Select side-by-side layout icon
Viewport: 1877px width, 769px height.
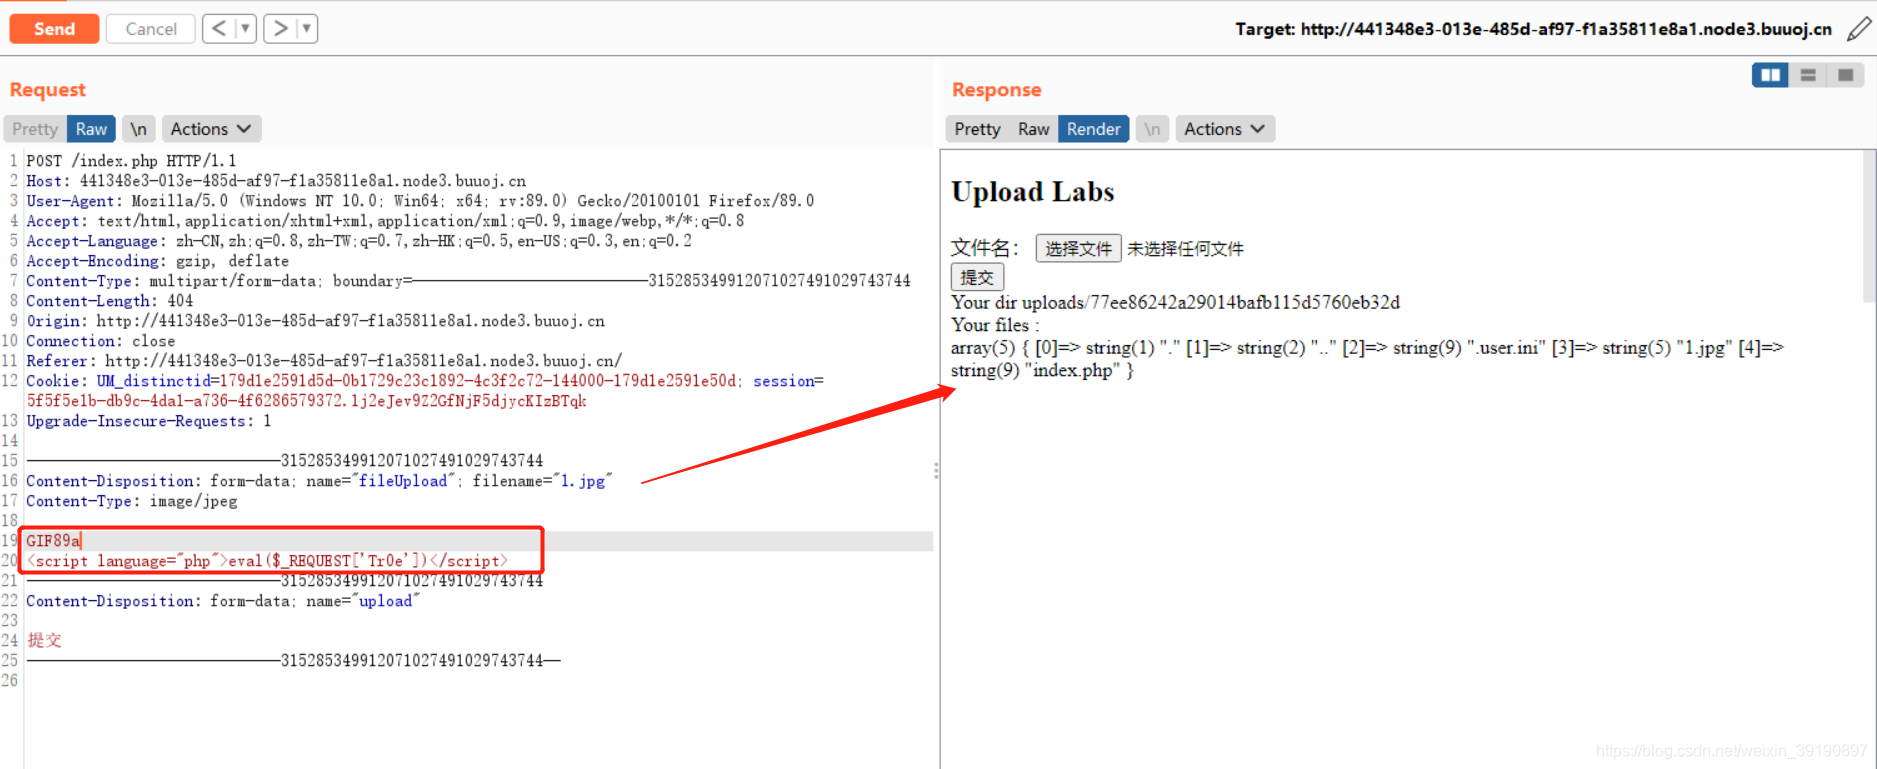pyautogui.click(x=1770, y=75)
